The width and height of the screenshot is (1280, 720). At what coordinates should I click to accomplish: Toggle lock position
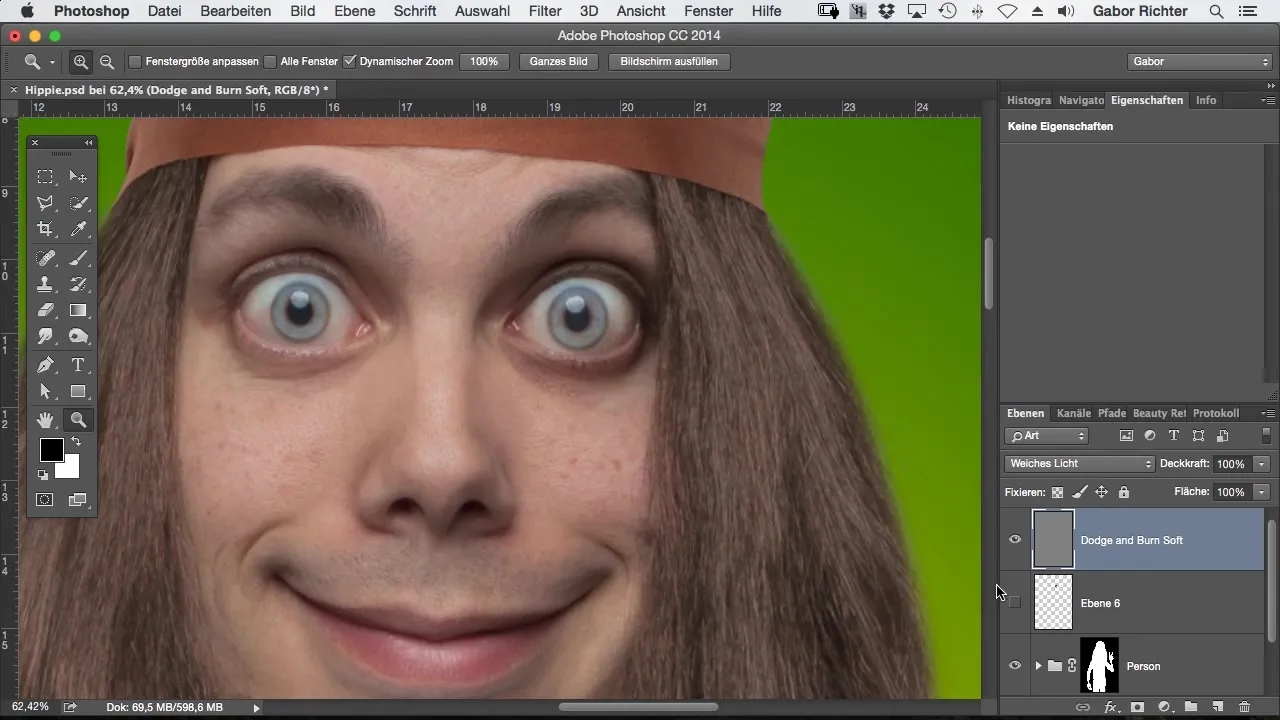point(1101,492)
